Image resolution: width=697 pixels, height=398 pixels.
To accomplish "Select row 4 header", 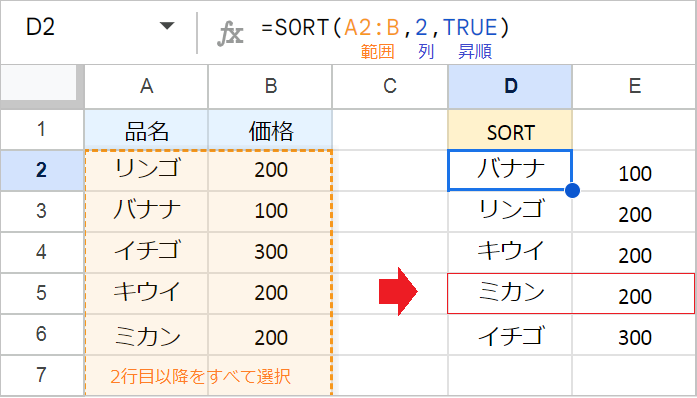I will (42, 252).
